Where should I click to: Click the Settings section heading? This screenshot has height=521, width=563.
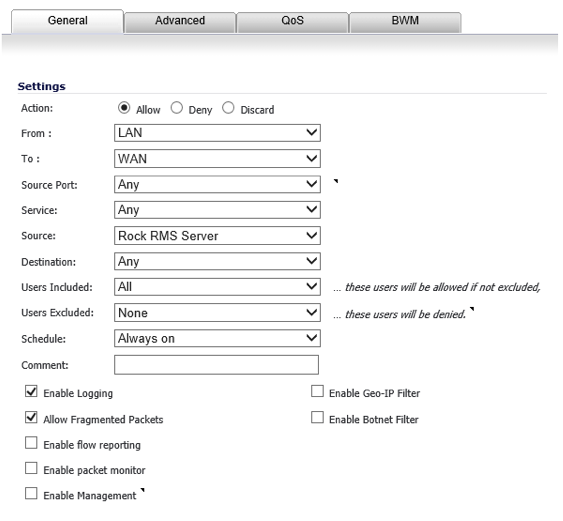(x=42, y=86)
